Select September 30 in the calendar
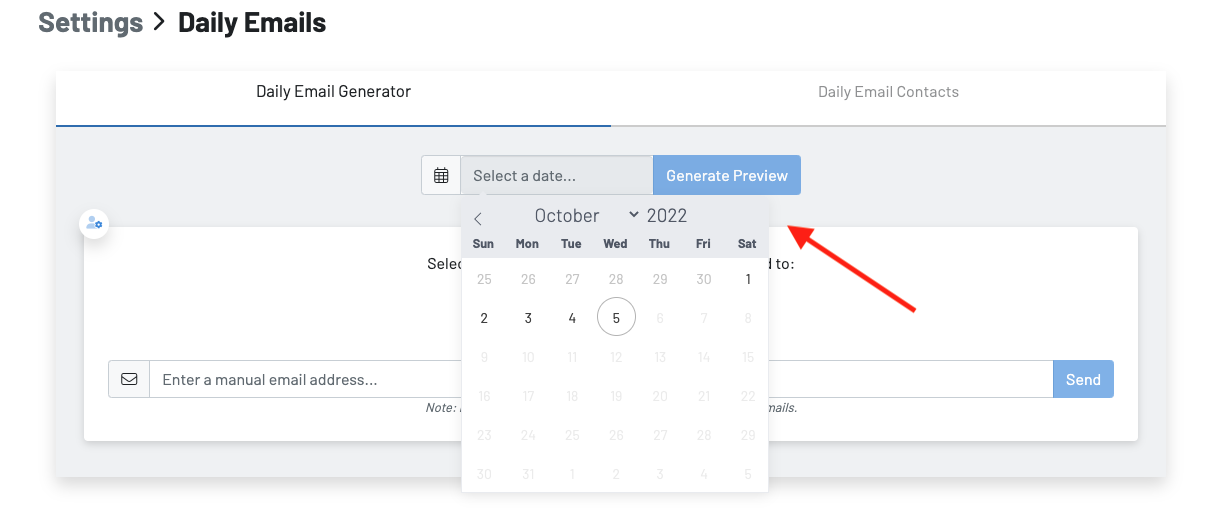1220x521 pixels. [x=704, y=280]
